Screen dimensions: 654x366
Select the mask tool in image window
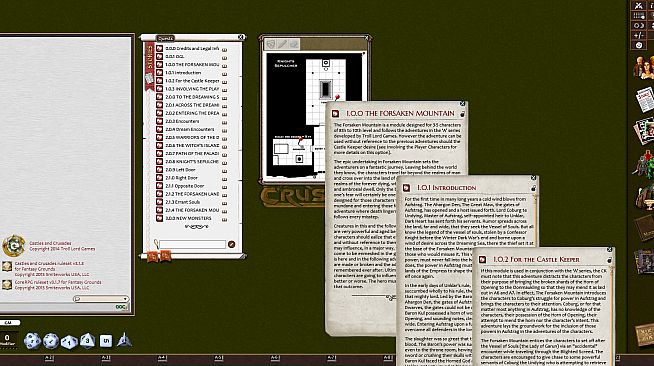click(270, 44)
